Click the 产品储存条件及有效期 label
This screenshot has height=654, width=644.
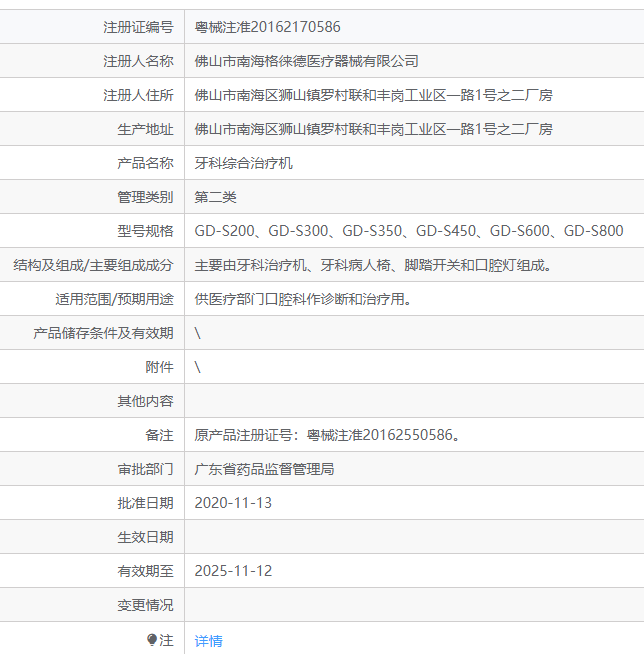pos(103,333)
